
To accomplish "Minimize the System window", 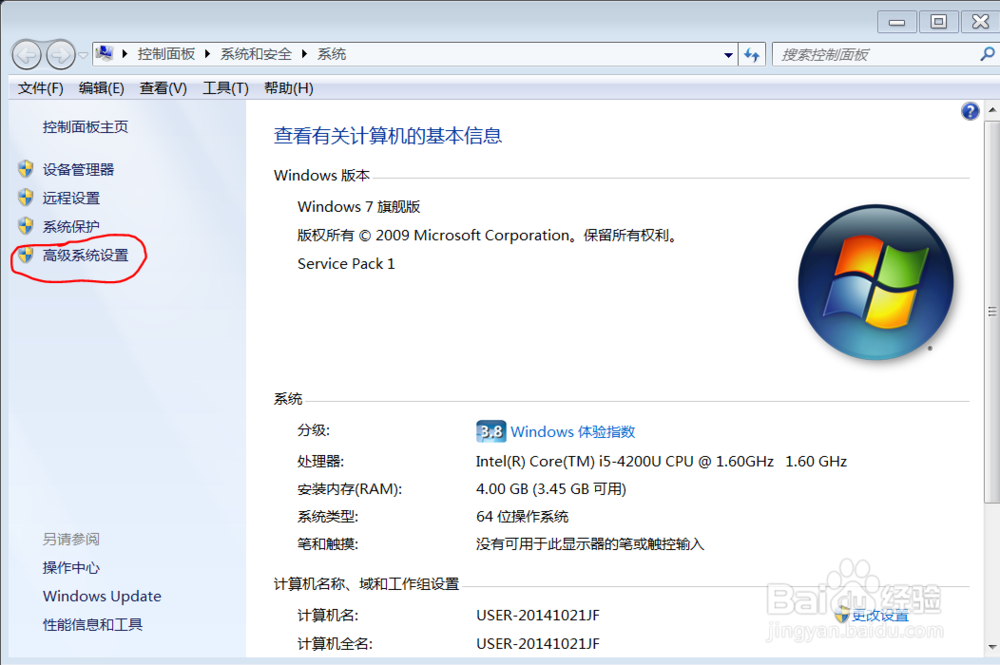I will [897, 22].
